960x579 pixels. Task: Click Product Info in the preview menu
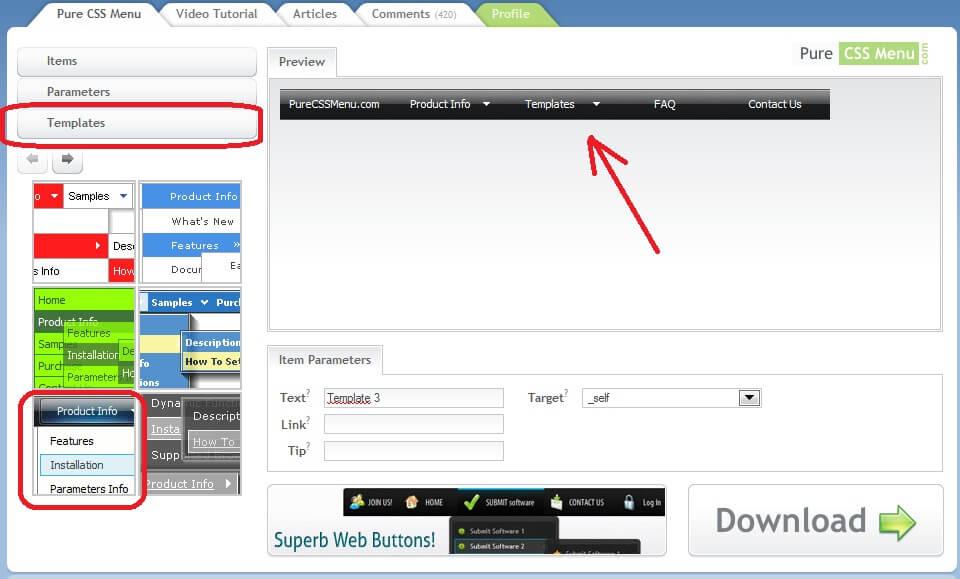tap(440, 104)
